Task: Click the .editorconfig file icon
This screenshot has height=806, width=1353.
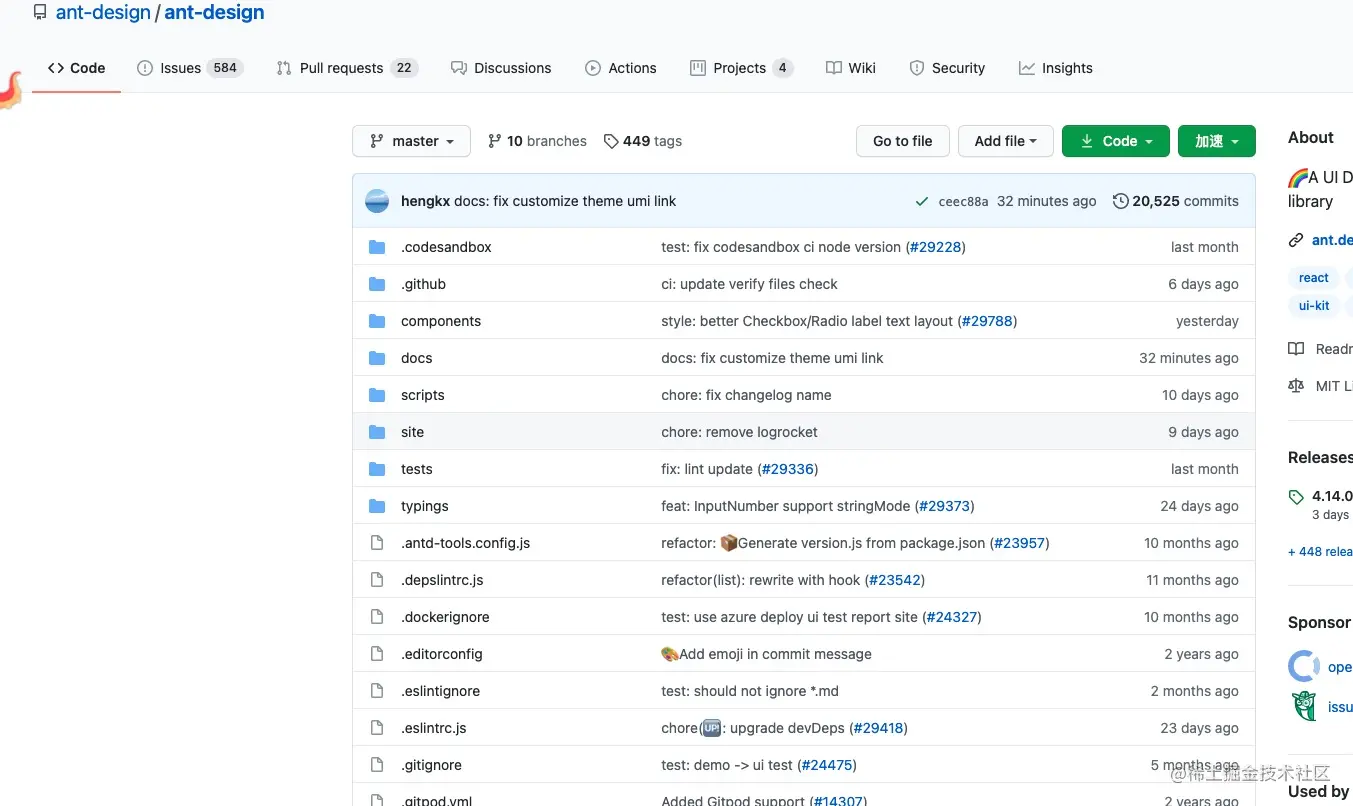Action: click(x=377, y=654)
